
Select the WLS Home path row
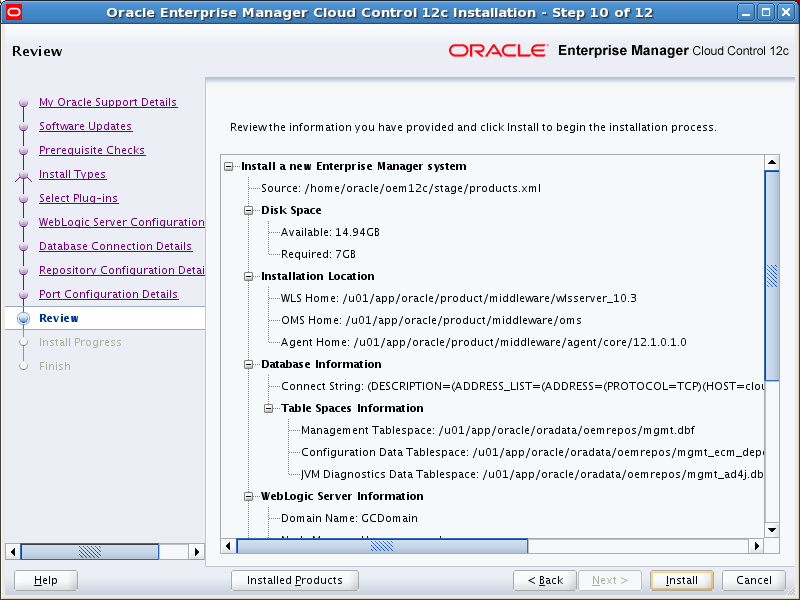(x=459, y=298)
